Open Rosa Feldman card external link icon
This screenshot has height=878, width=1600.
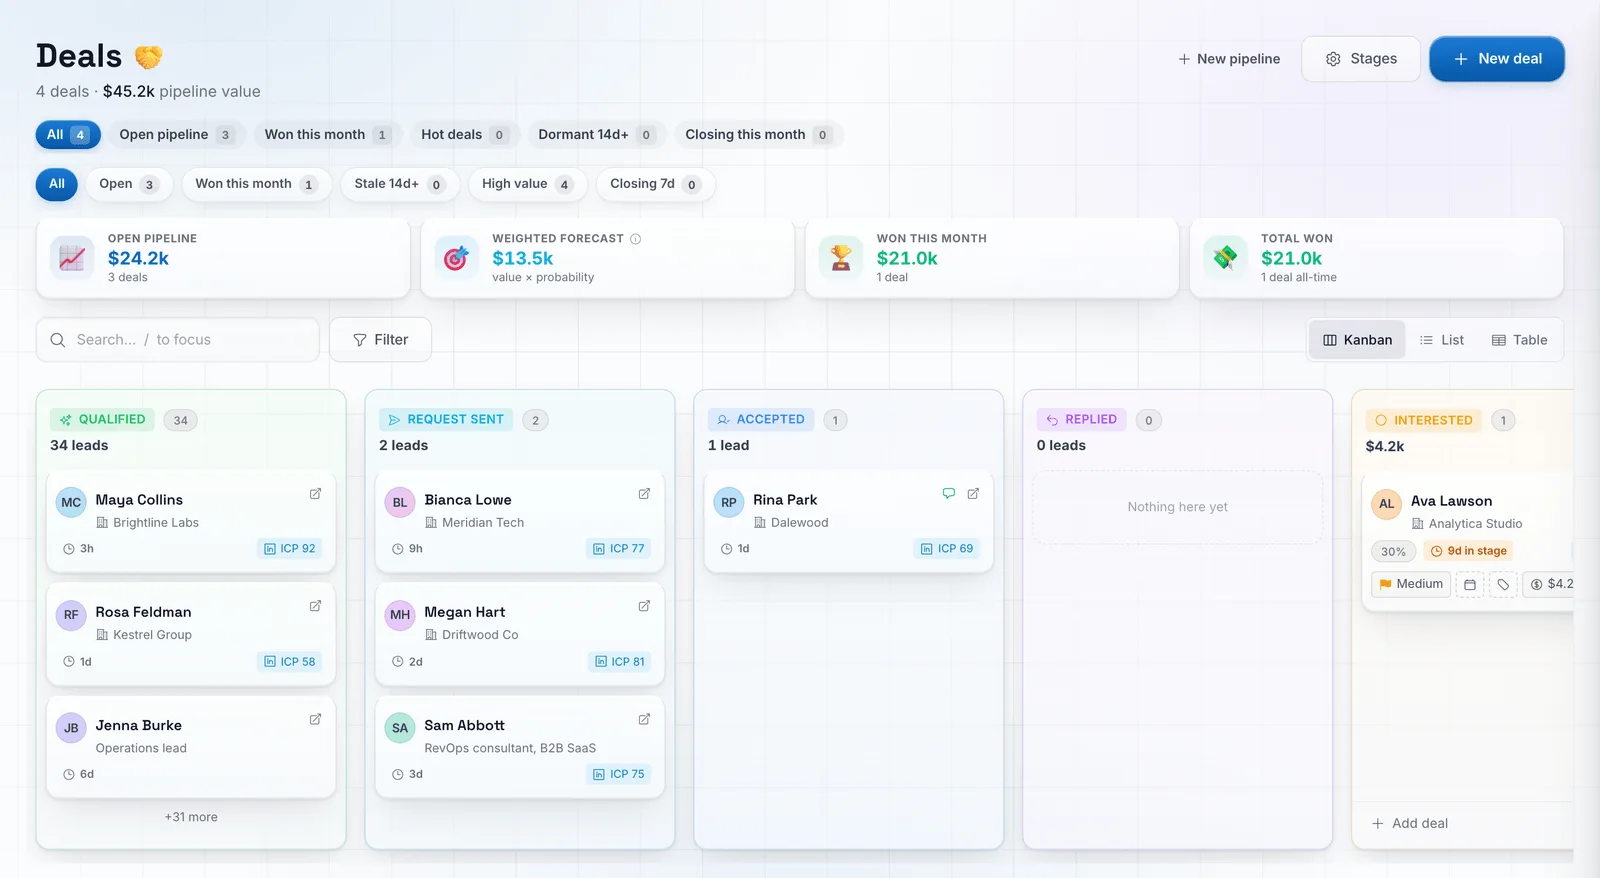[315, 606]
